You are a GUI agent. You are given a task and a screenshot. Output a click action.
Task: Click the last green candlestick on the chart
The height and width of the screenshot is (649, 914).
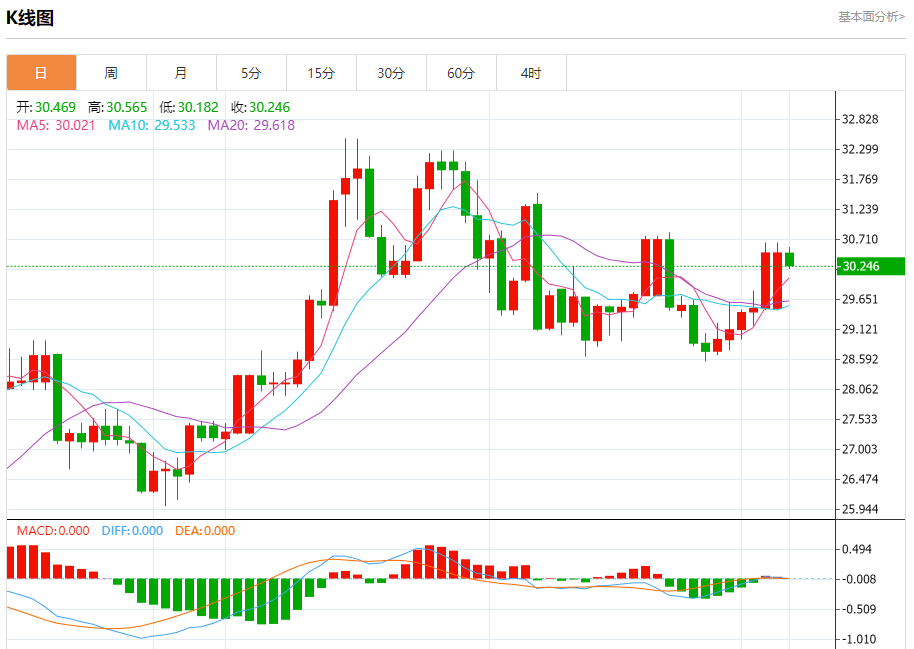click(x=790, y=259)
